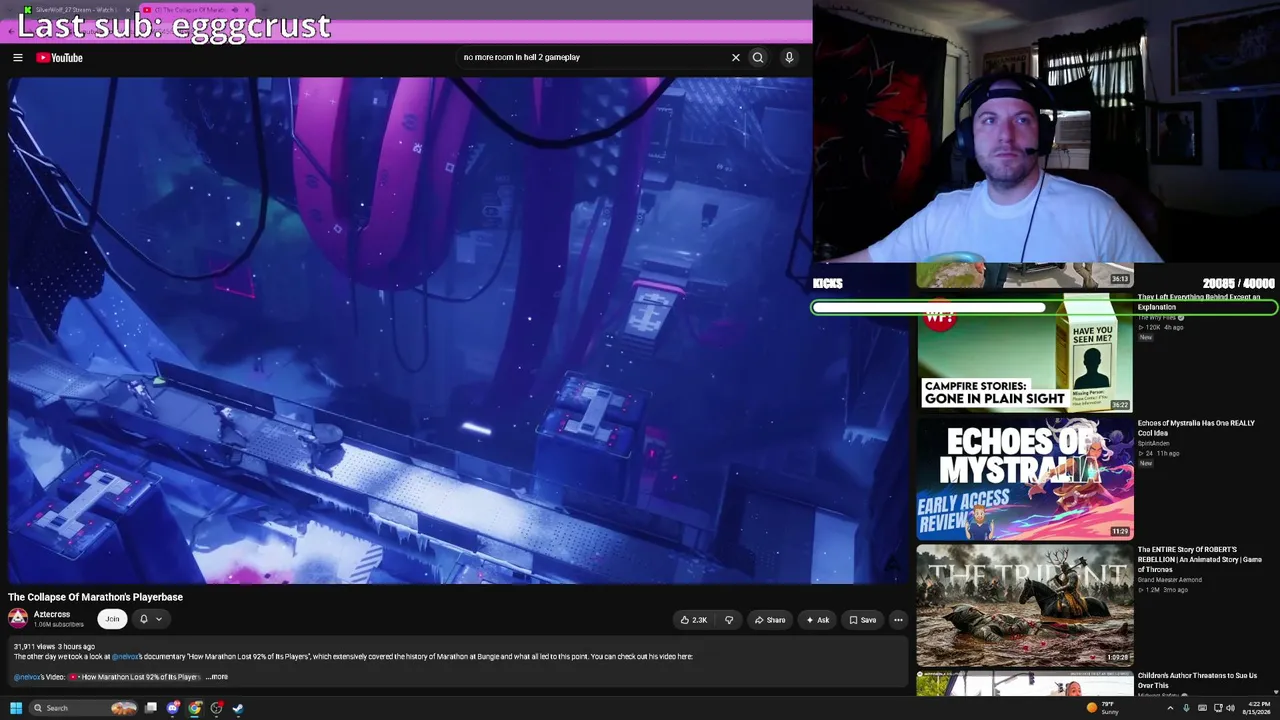
Task: Open the 79°F Sunny weather widget
Action: click(1102, 708)
